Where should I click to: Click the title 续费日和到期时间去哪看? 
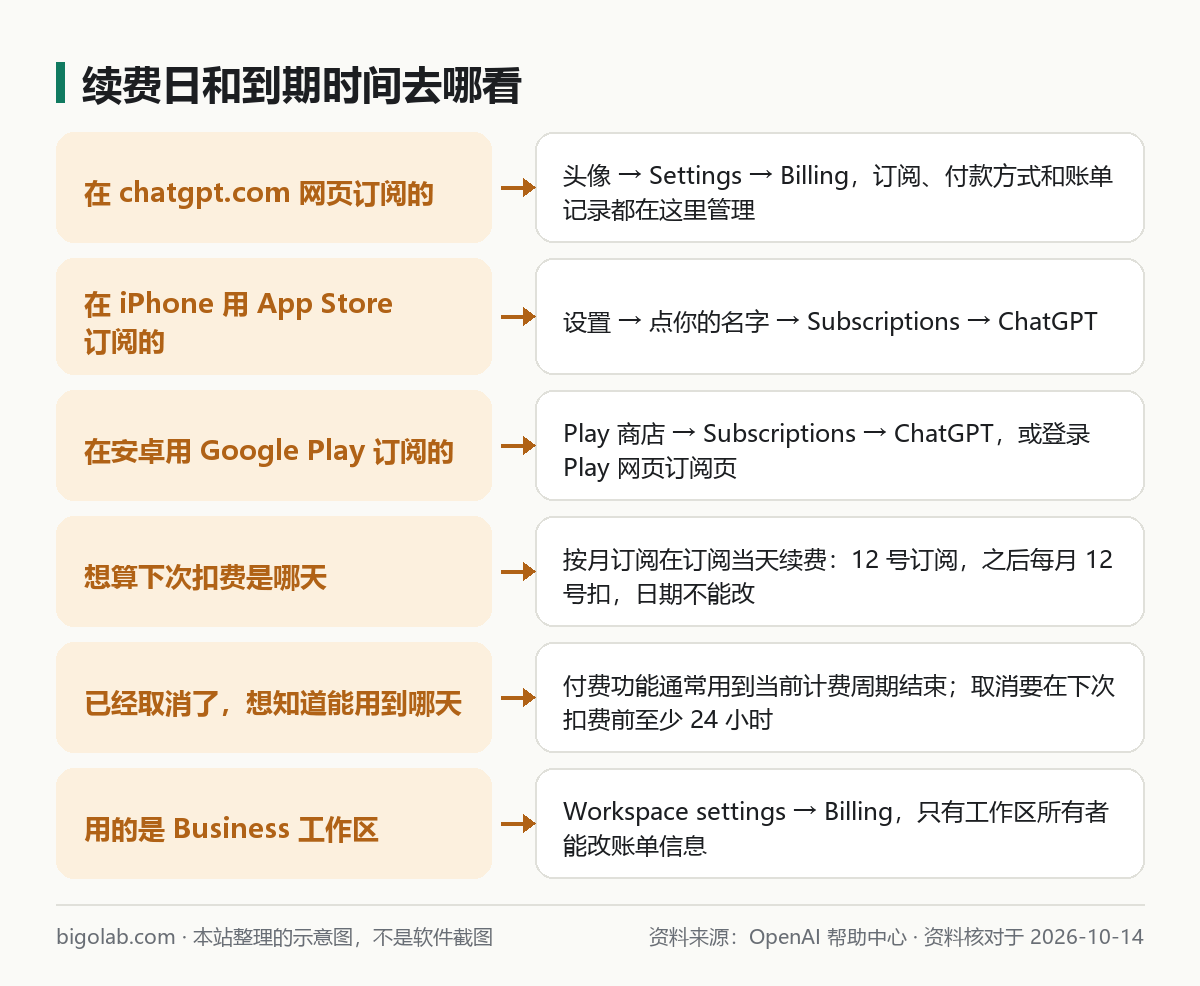click(301, 84)
